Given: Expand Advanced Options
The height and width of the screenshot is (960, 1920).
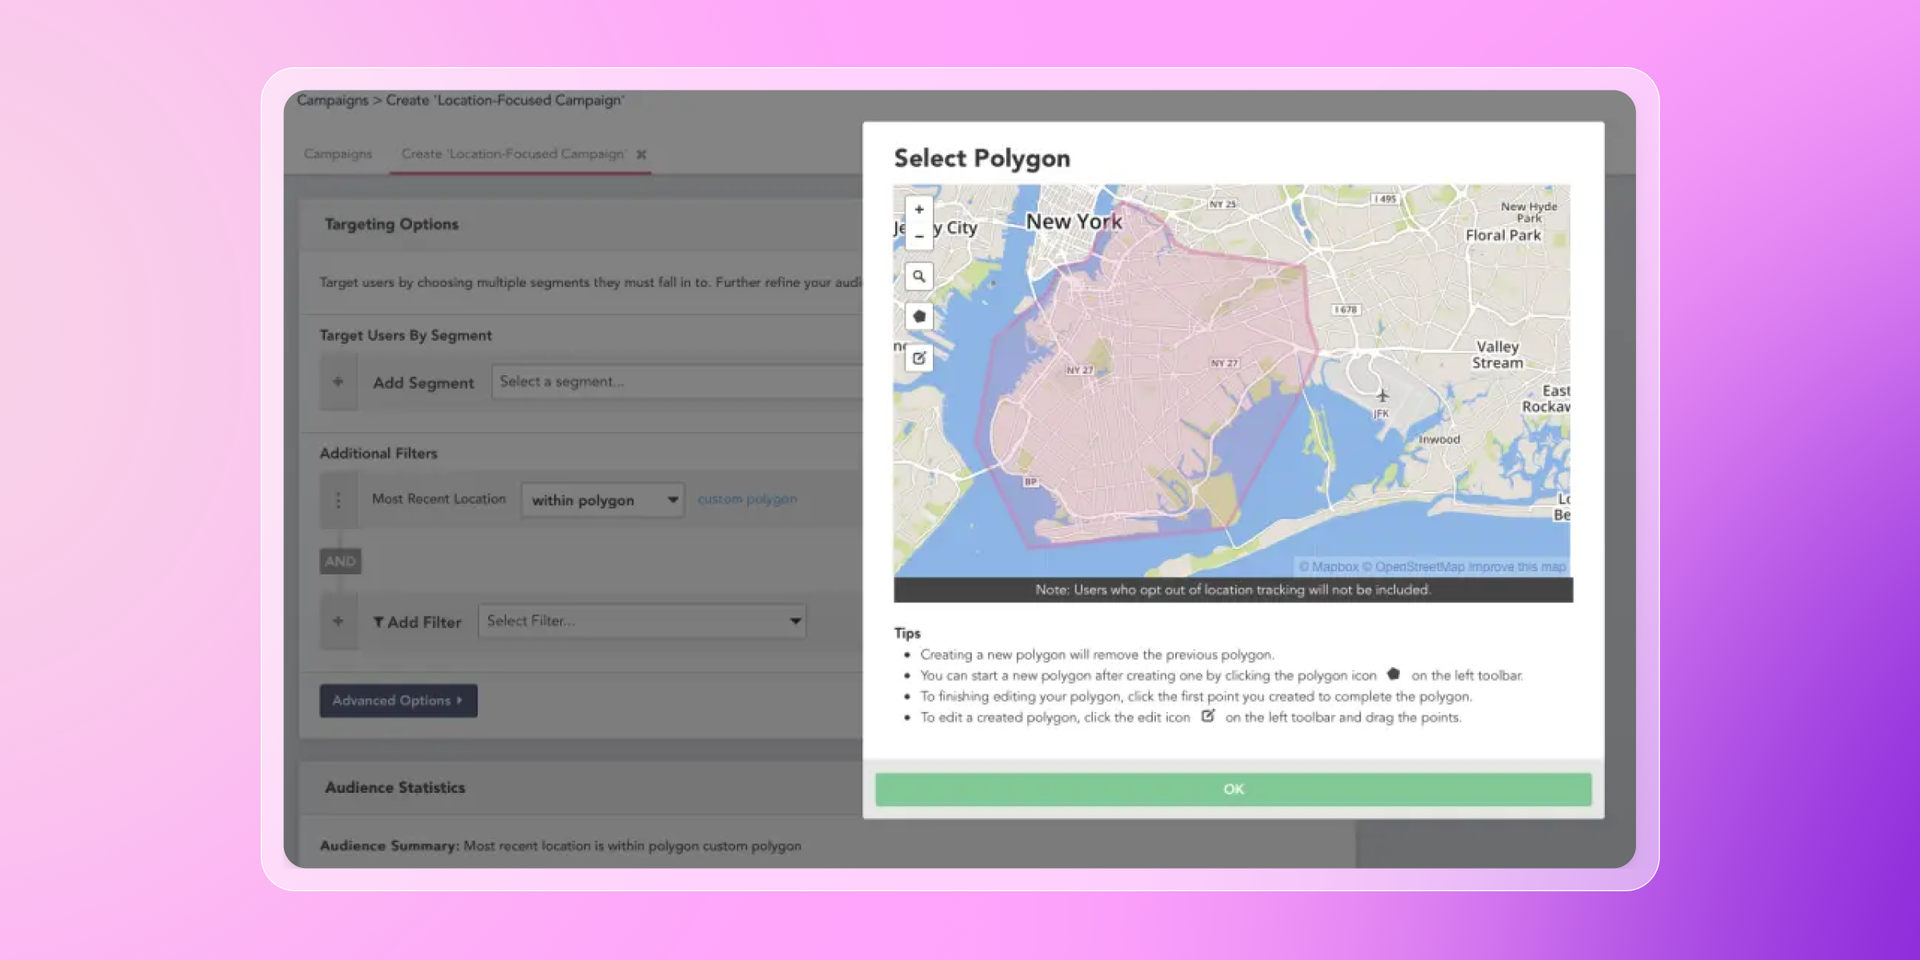Looking at the screenshot, I should [398, 701].
